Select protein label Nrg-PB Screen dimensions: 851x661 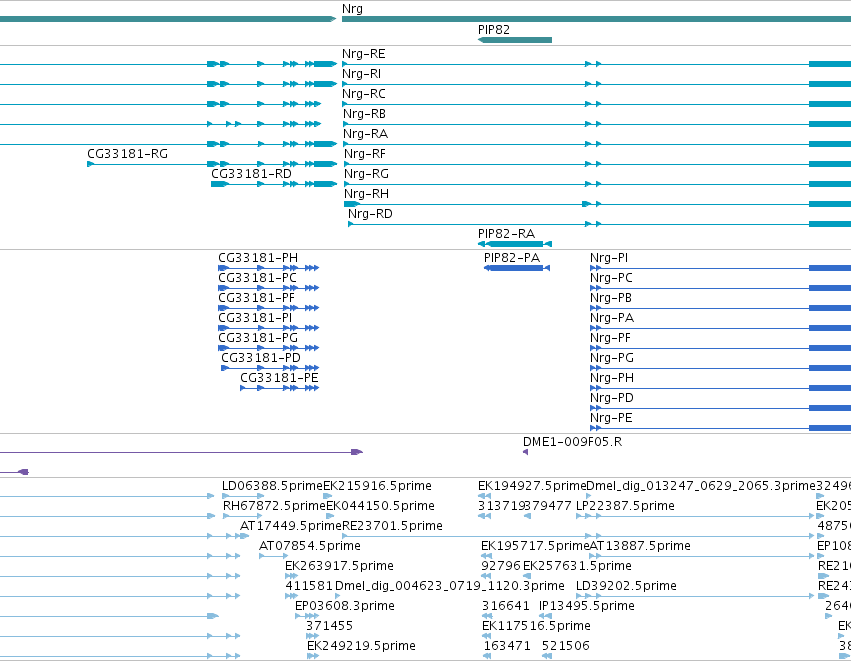click(x=611, y=298)
